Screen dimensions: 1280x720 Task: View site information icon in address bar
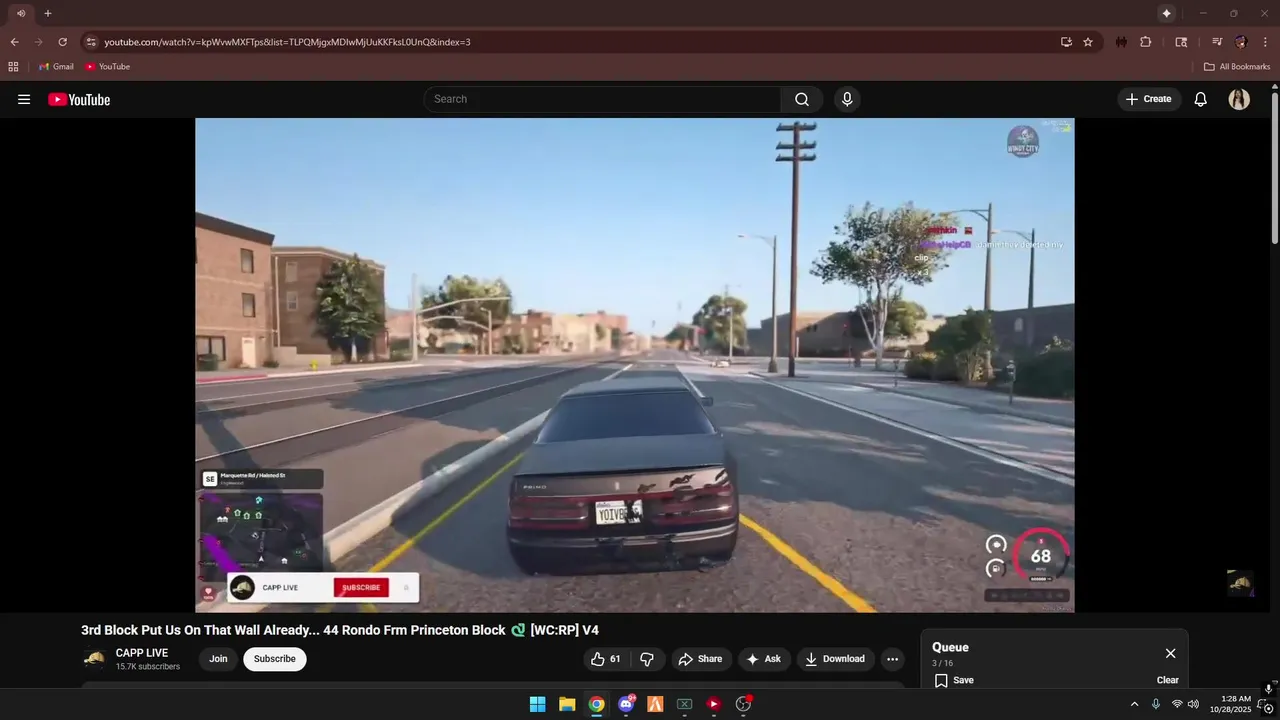(x=91, y=42)
